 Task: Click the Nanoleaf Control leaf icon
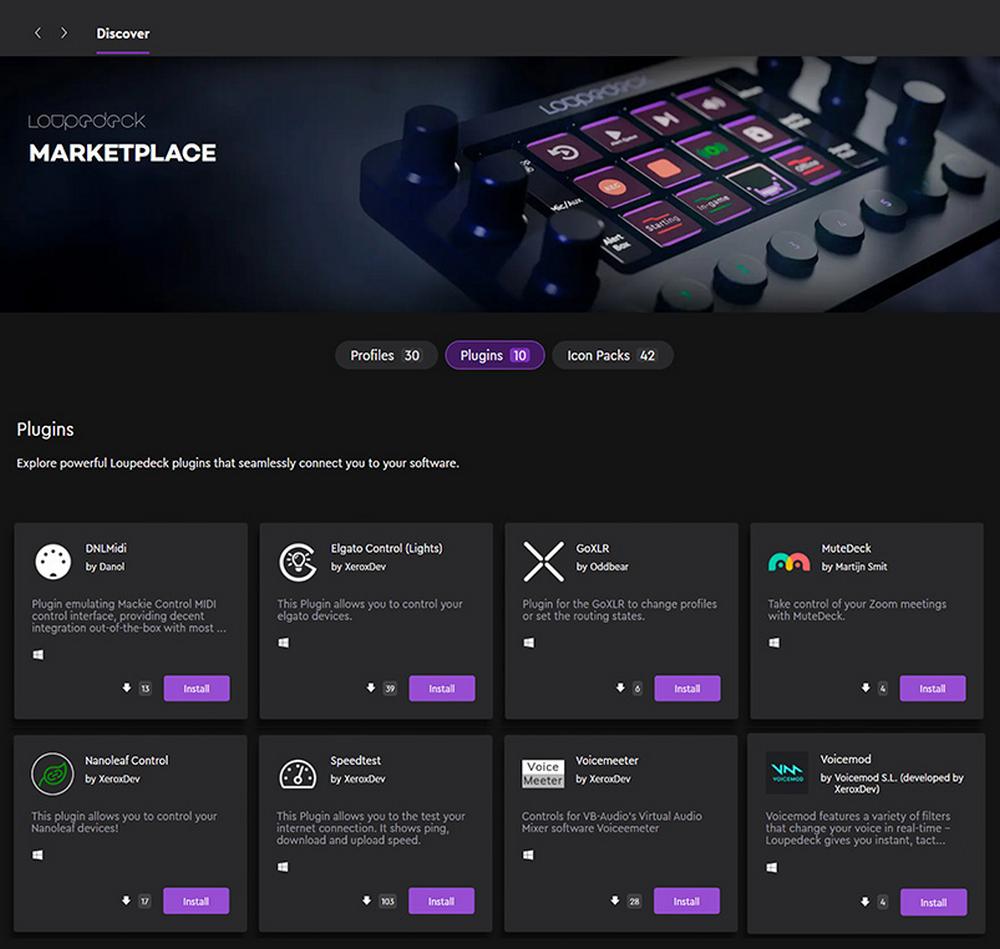52,774
